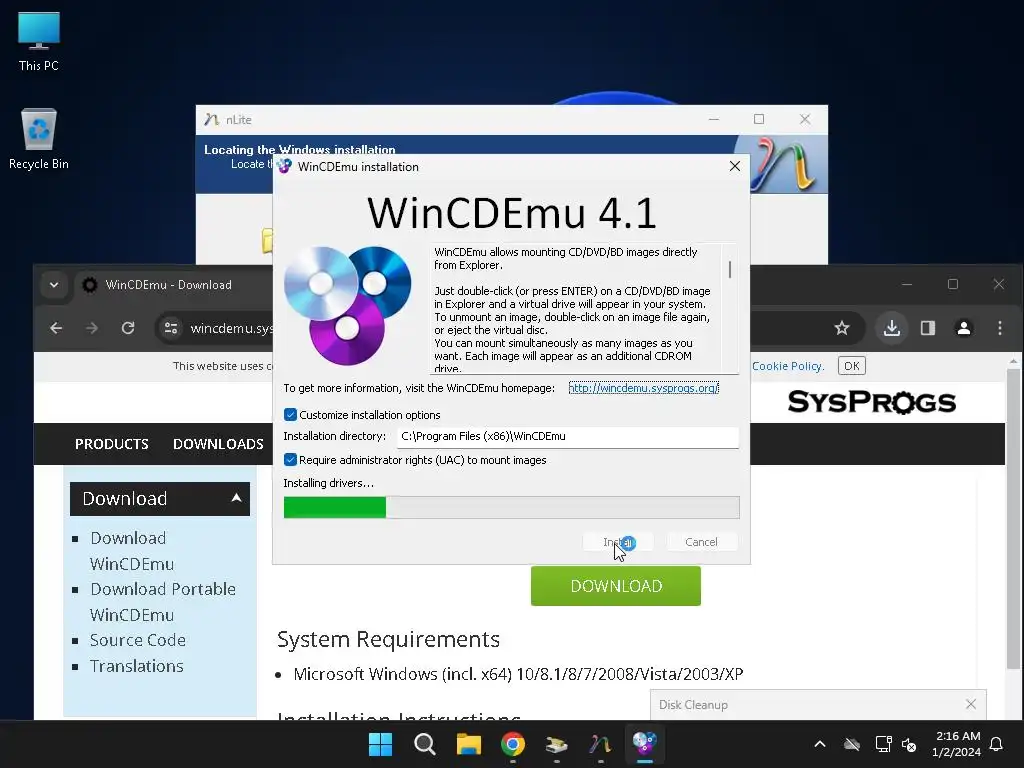
Task: Click the network status tray icon
Action: pos(883,744)
